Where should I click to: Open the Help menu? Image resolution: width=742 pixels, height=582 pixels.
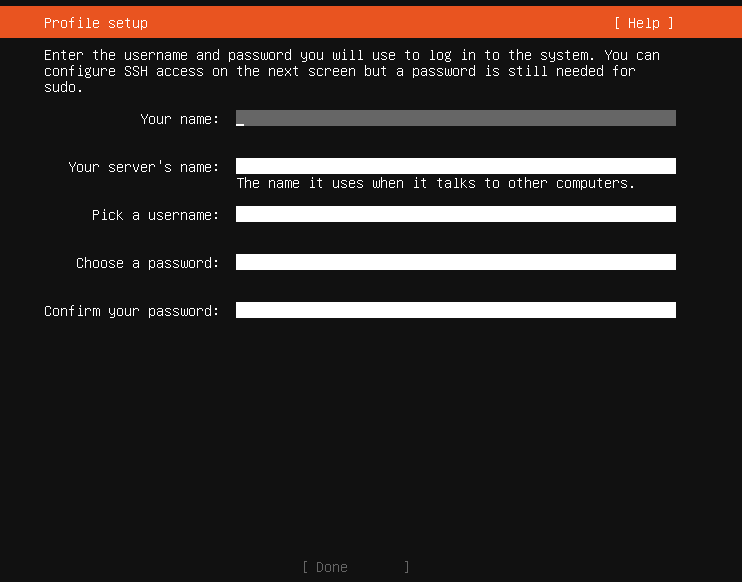(x=644, y=23)
